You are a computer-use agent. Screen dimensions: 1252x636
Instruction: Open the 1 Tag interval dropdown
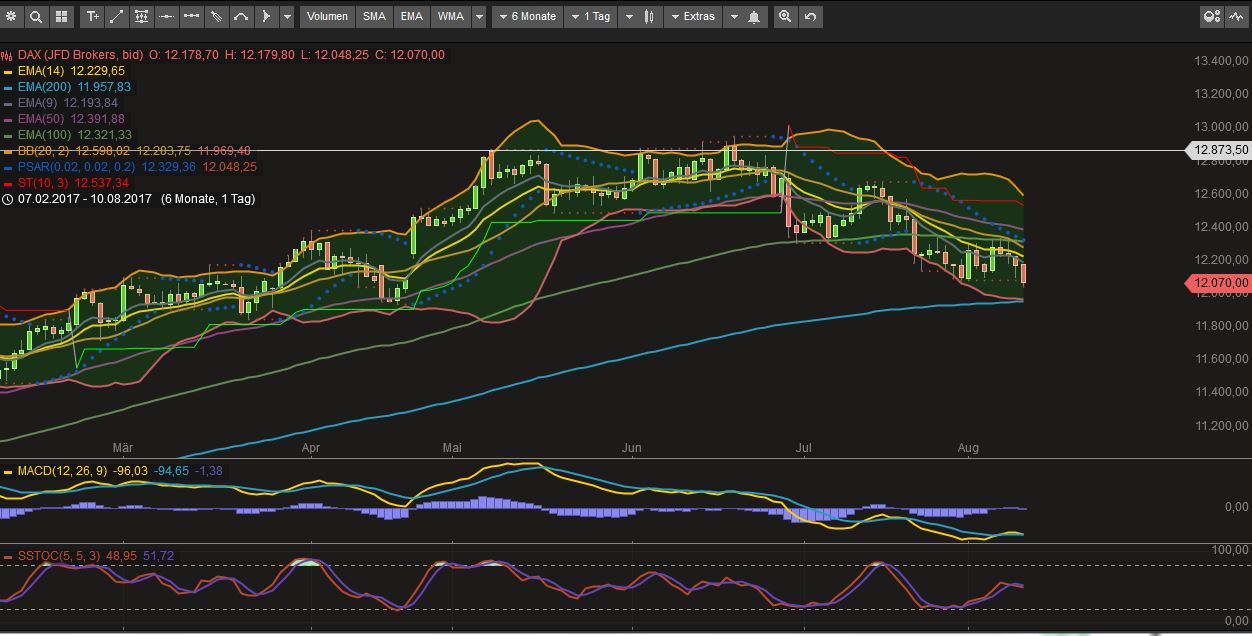coord(591,16)
